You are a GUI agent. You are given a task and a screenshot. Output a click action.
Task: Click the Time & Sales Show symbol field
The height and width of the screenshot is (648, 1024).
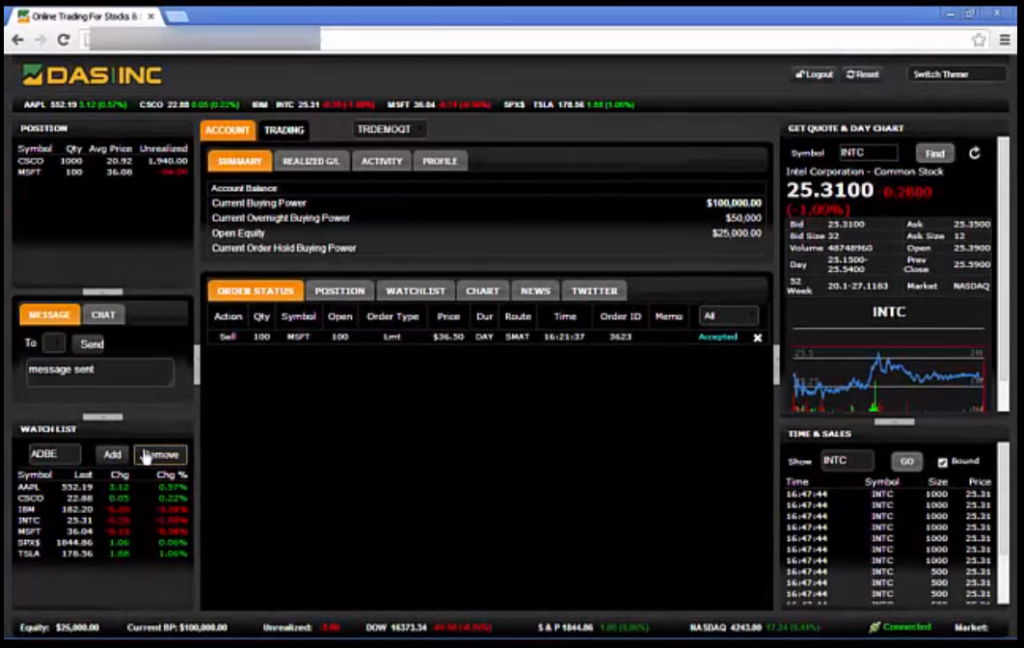[847, 461]
